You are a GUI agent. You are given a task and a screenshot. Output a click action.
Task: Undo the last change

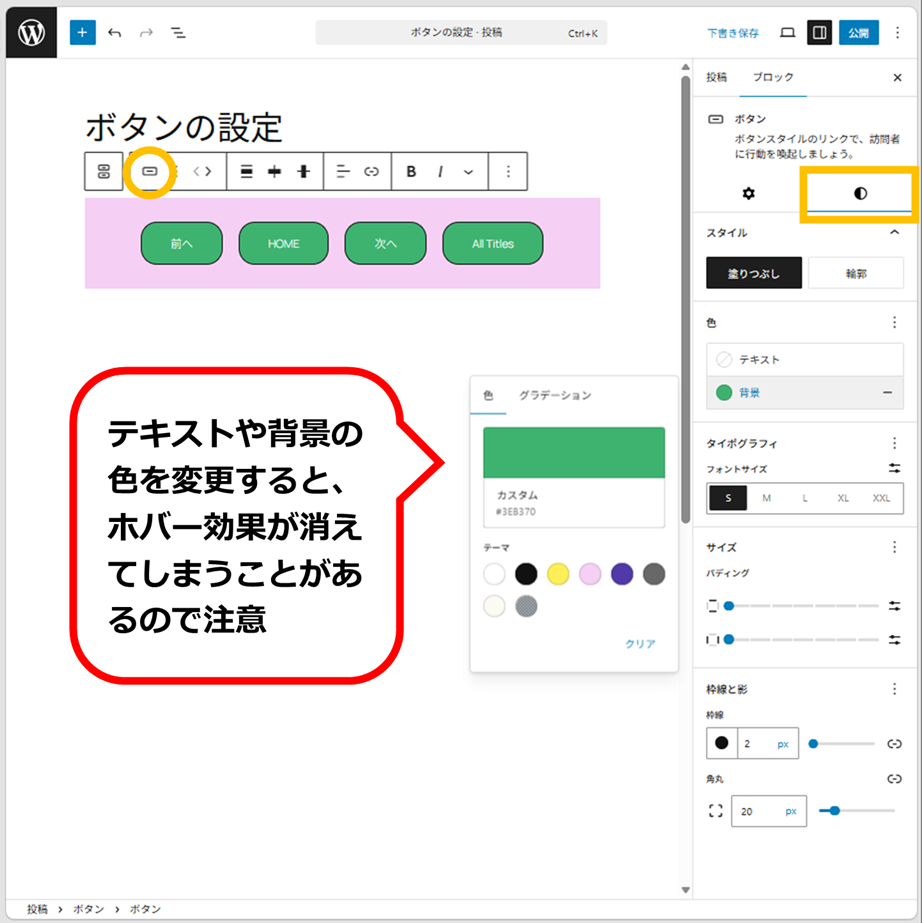pos(115,33)
